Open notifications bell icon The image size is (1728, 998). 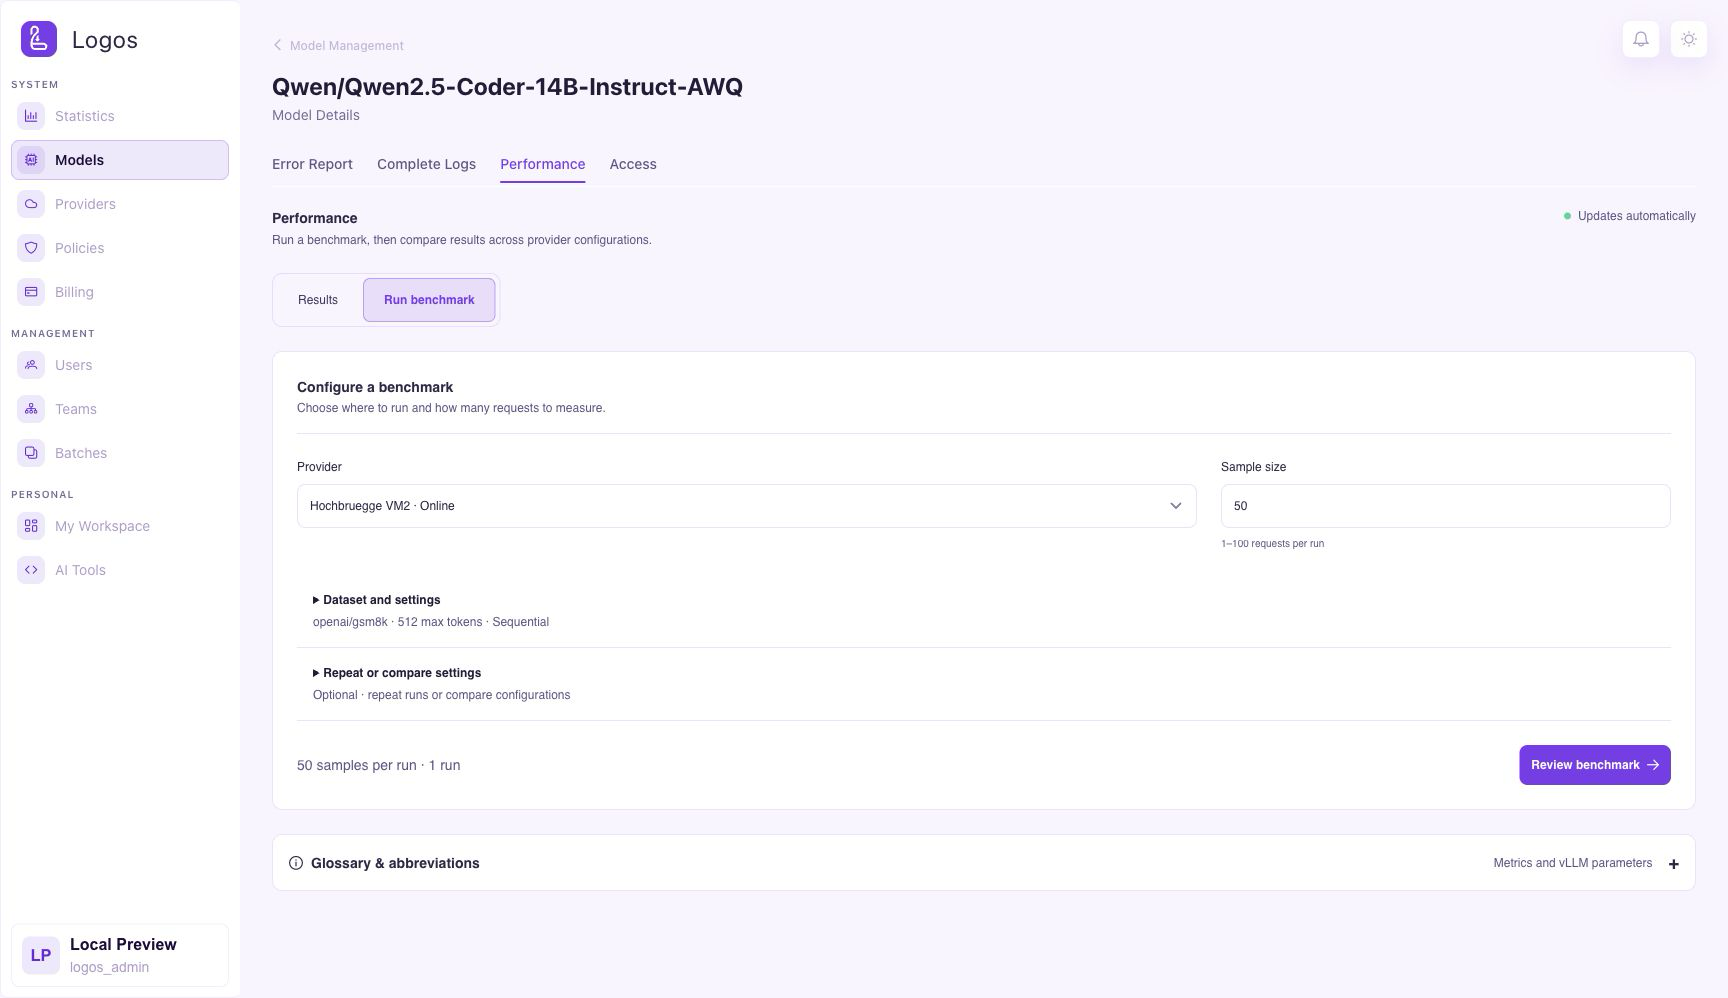(x=1641, y=39)
